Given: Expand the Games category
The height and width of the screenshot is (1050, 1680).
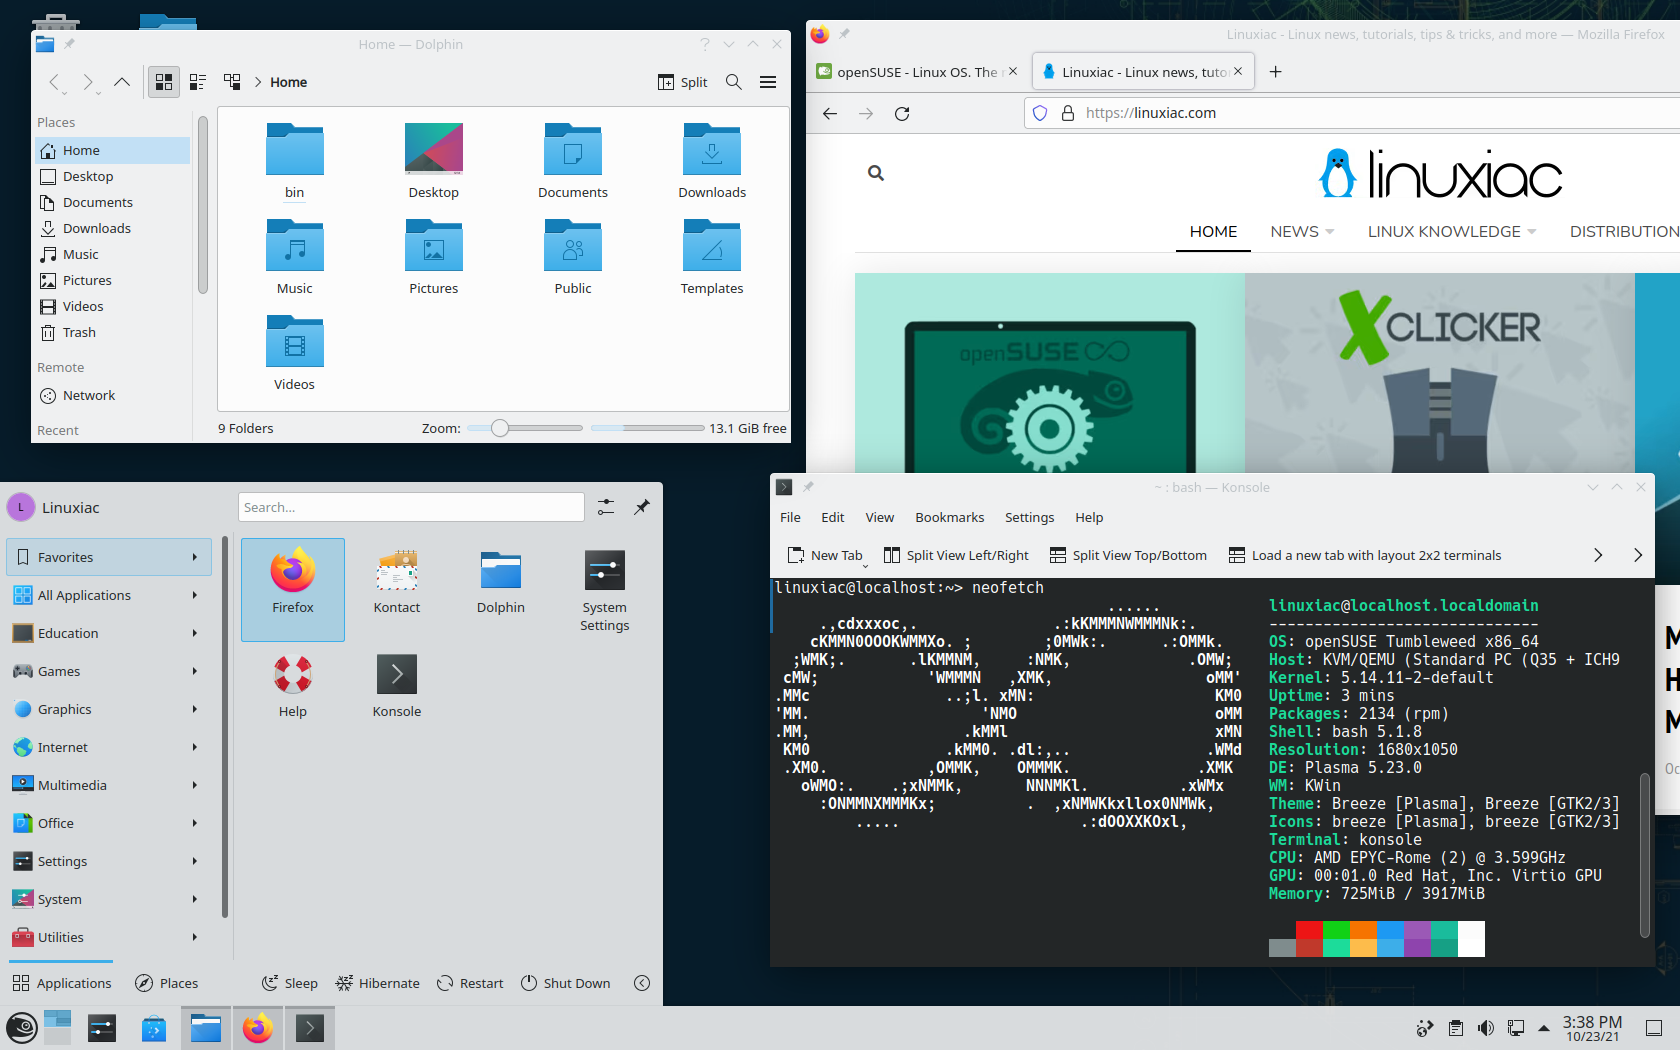Looking at the screenshot, I should tap(109, 671).
